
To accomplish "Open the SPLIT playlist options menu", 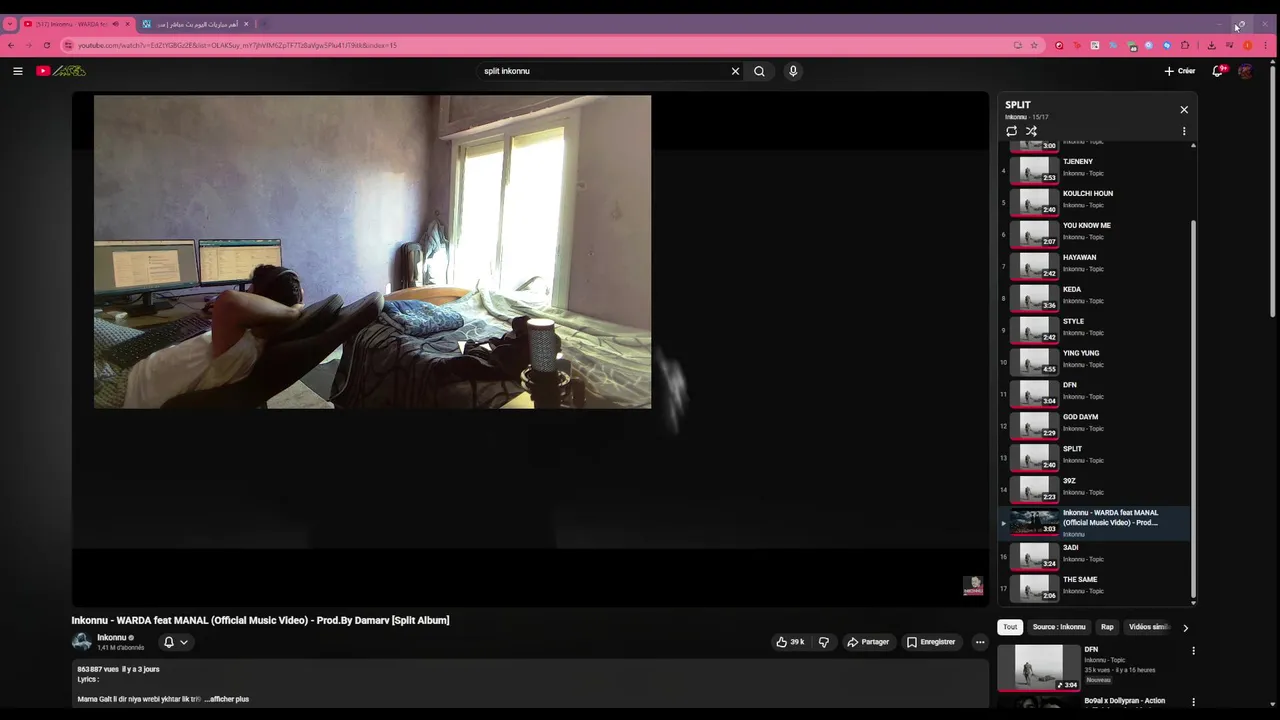I will tap(1184, 131).
